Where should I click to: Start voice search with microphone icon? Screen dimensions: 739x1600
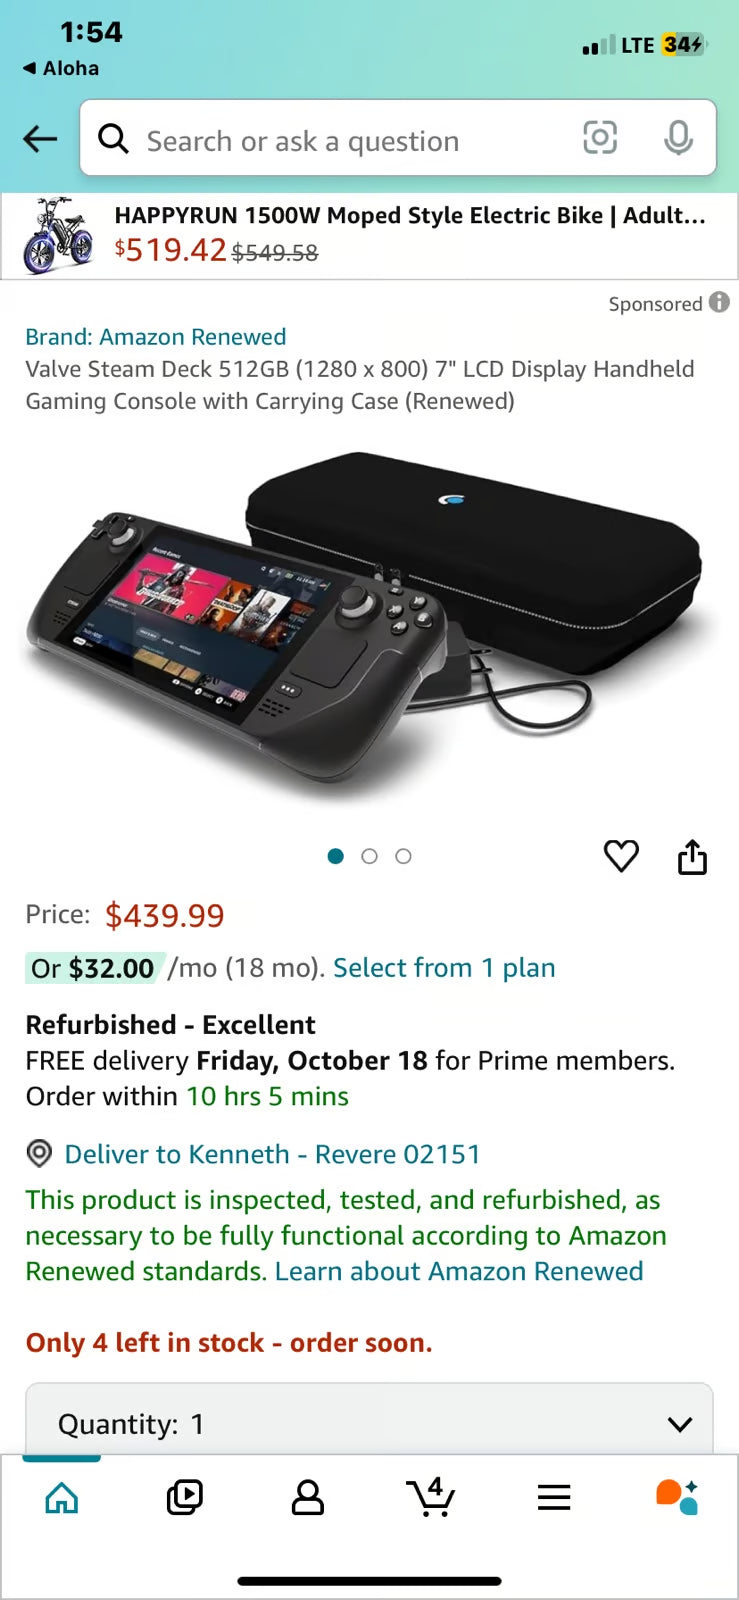[x=678, y=138]
